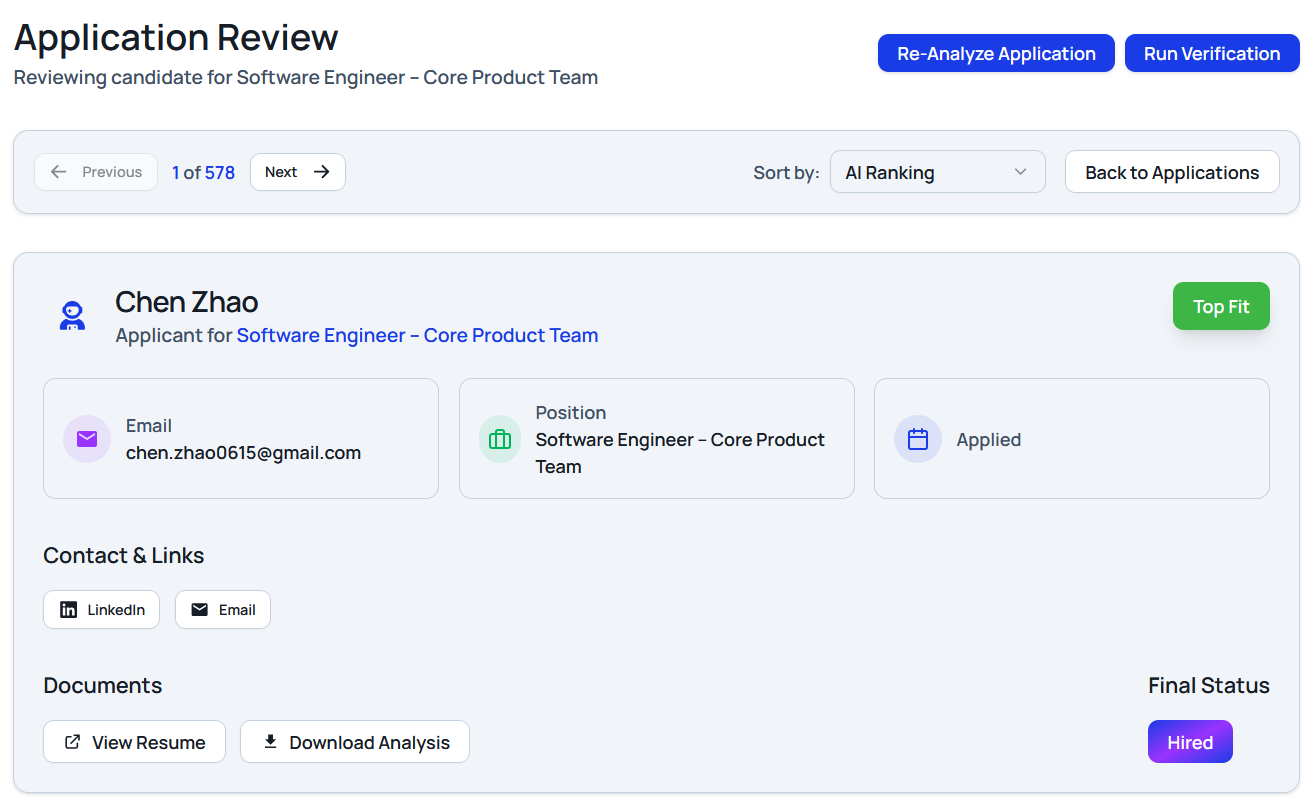
Task: Click the chen.zhao0615@gmail.com email address
Action: click(x=243, y=453)
